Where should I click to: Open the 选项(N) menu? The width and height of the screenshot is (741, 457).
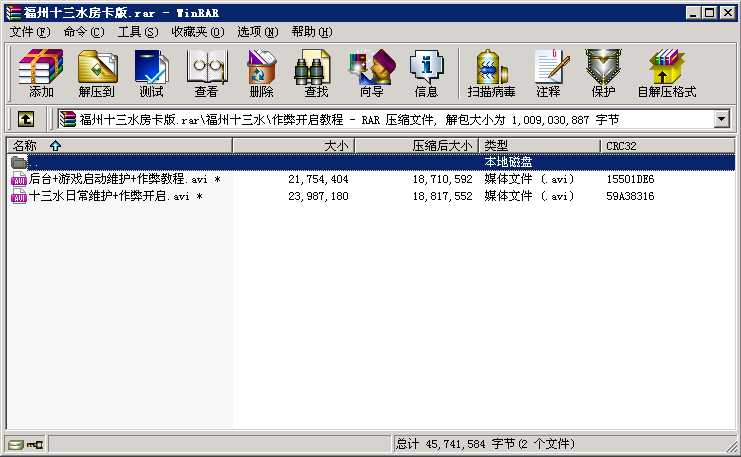point(258,32)
